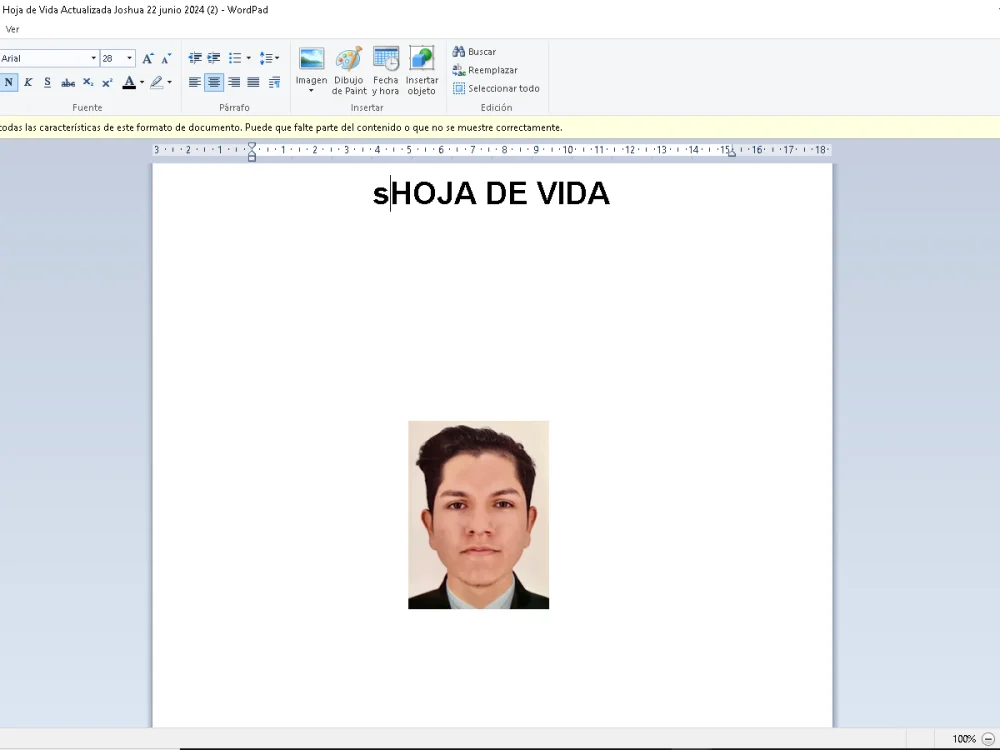The width and height of the screenshot is (1000, 750).
Task: Open the font size dropdown
Action: click(129, 59)
